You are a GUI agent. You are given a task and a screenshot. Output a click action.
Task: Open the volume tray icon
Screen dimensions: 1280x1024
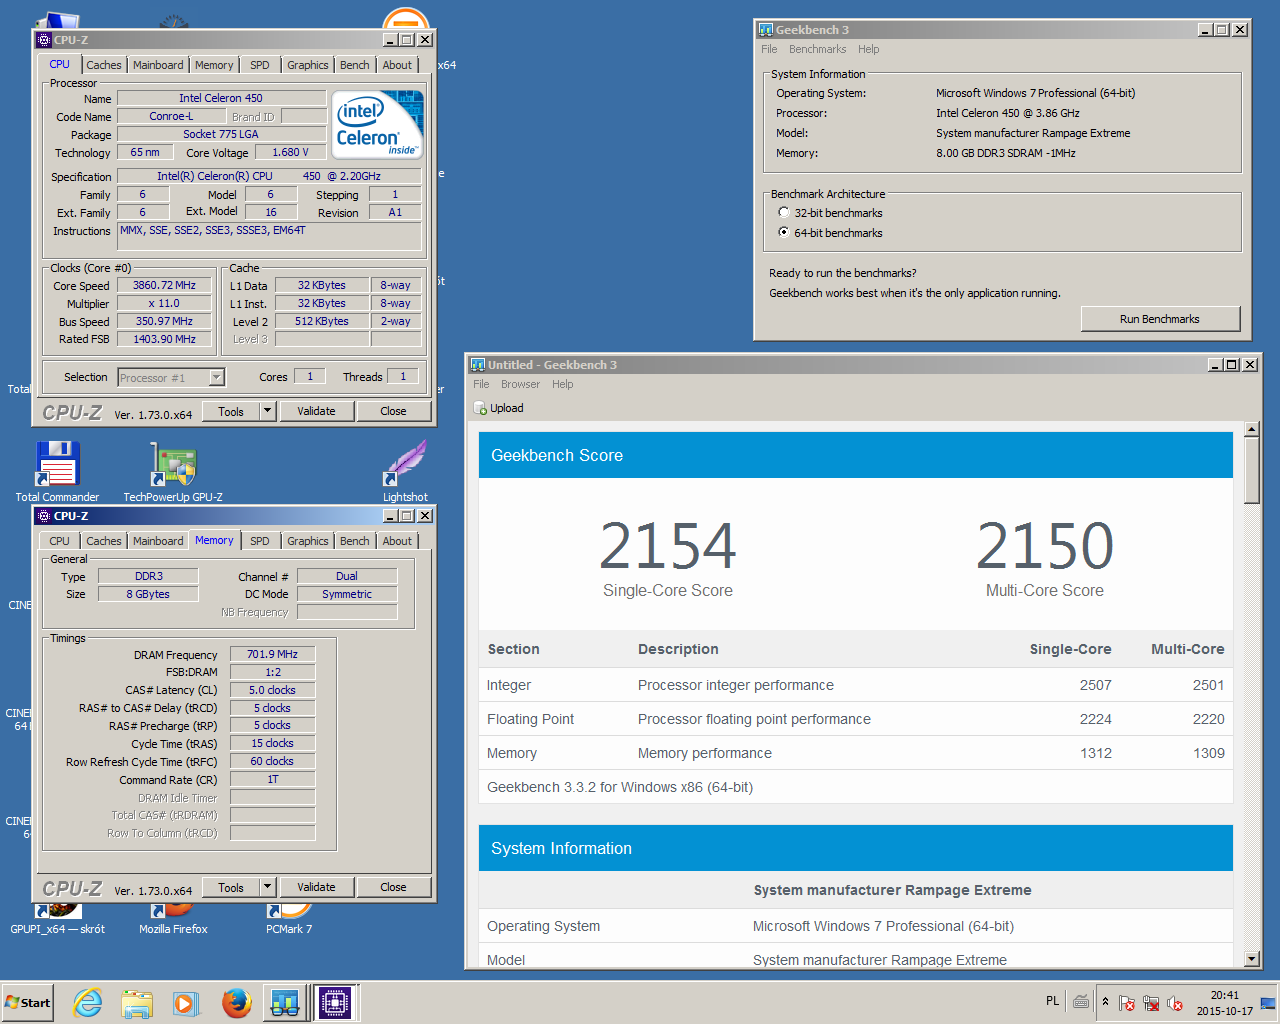(x=1175, y=1003)
